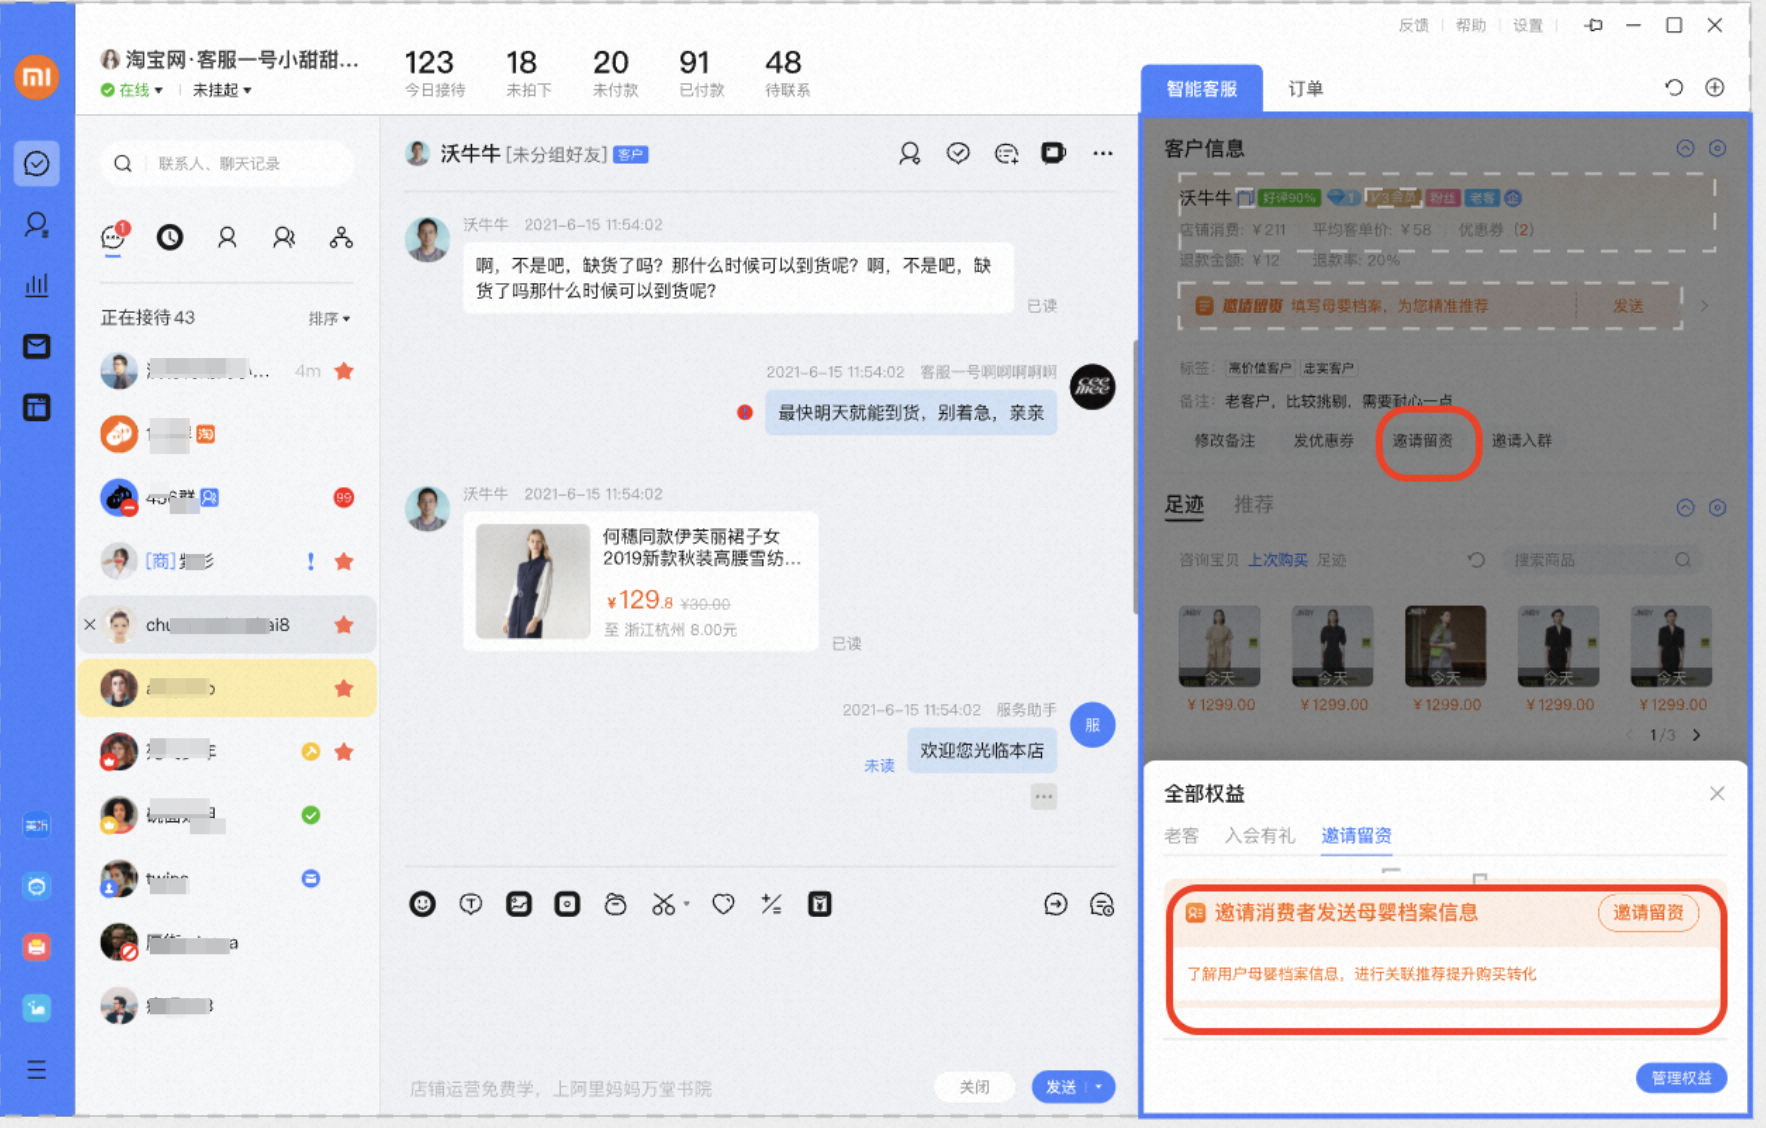1766x1128 pixels.
Task: Open customer profile icon in chat header
Action: coord(909,153)
